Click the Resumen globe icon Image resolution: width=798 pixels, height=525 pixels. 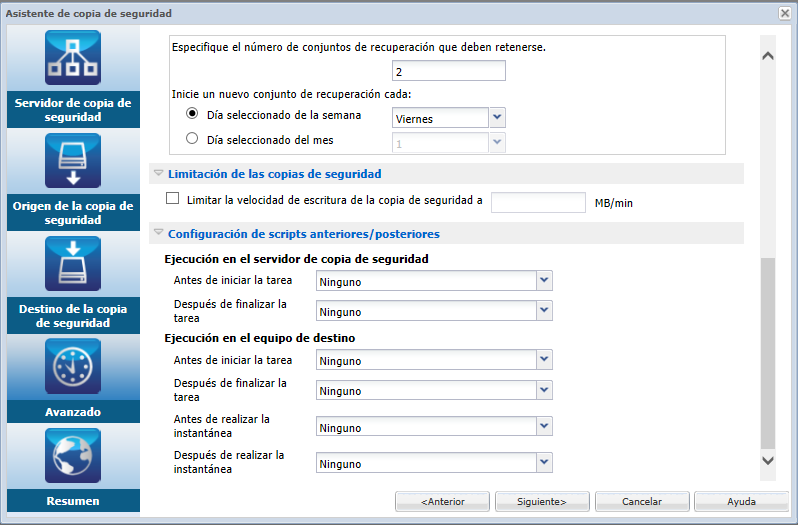pyautogui.click(x=73, y=455)
